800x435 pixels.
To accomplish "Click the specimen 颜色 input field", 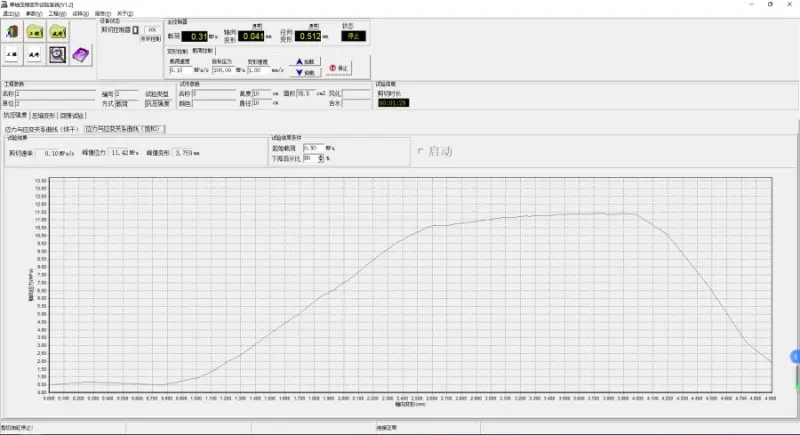I will coord(214,104).
